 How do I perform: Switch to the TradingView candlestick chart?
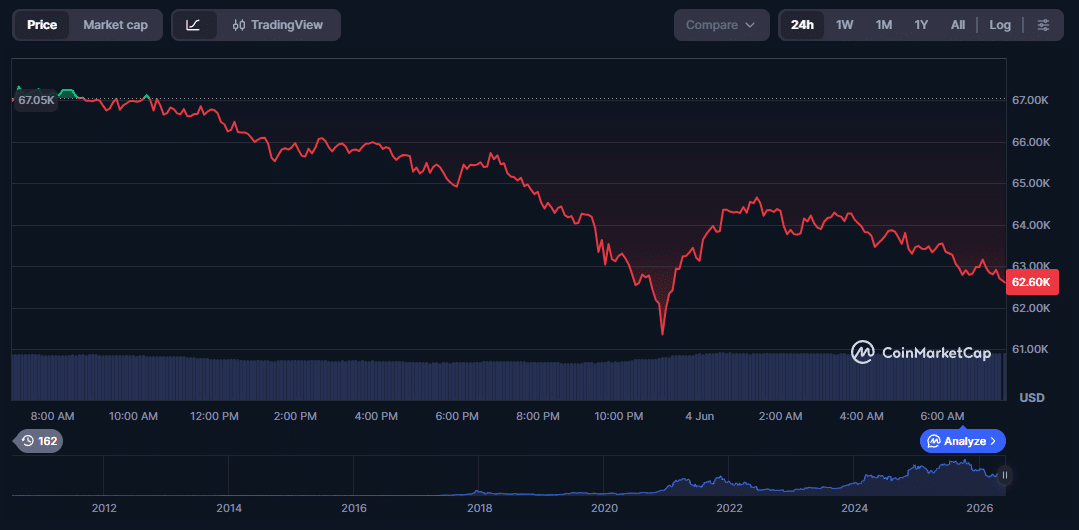pyautogui.click(x=277, y=25)
